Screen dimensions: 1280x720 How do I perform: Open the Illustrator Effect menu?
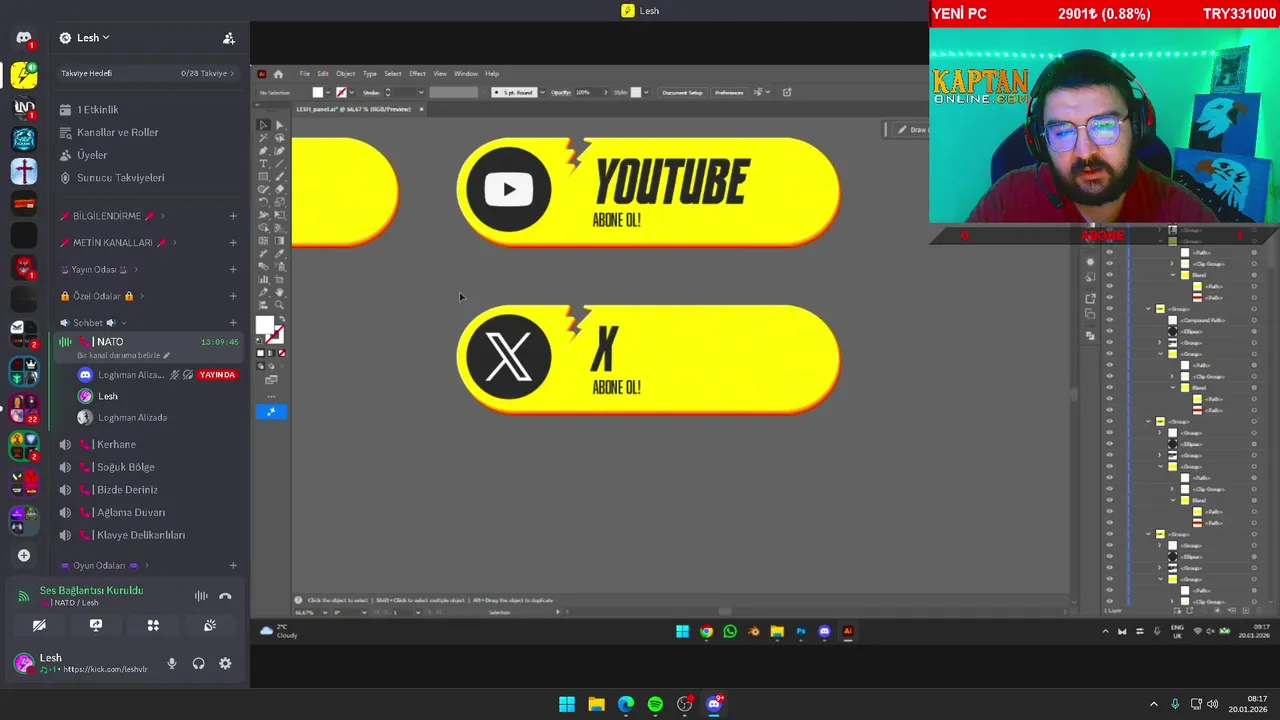click(418, 73)
